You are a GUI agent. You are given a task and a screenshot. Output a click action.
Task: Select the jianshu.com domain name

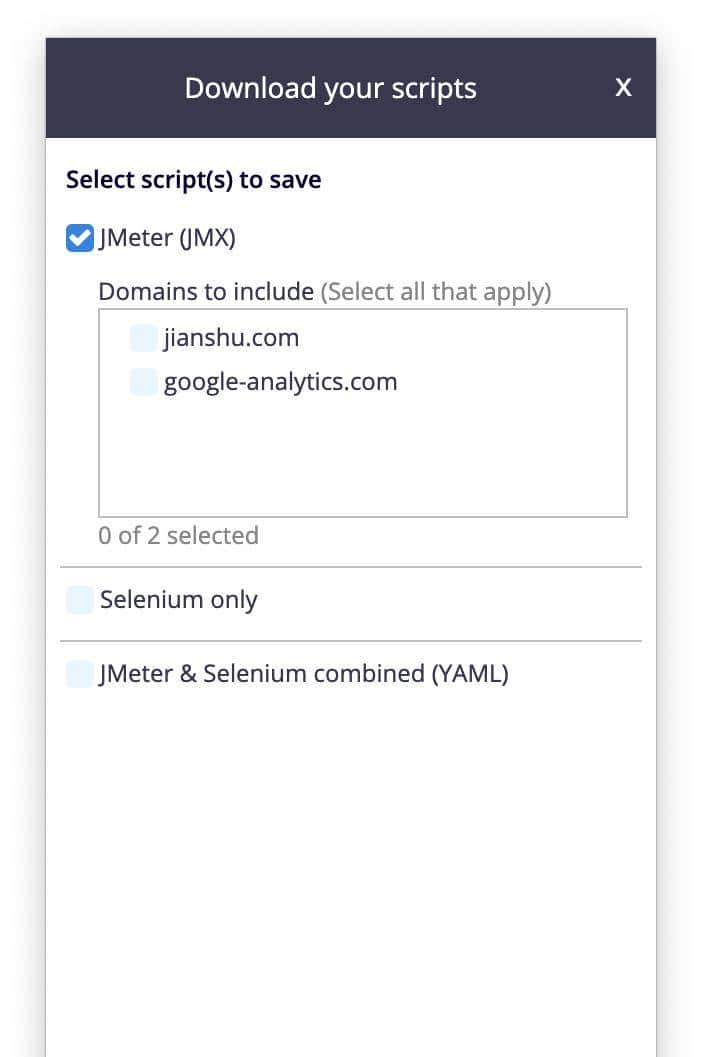point(231,338)
